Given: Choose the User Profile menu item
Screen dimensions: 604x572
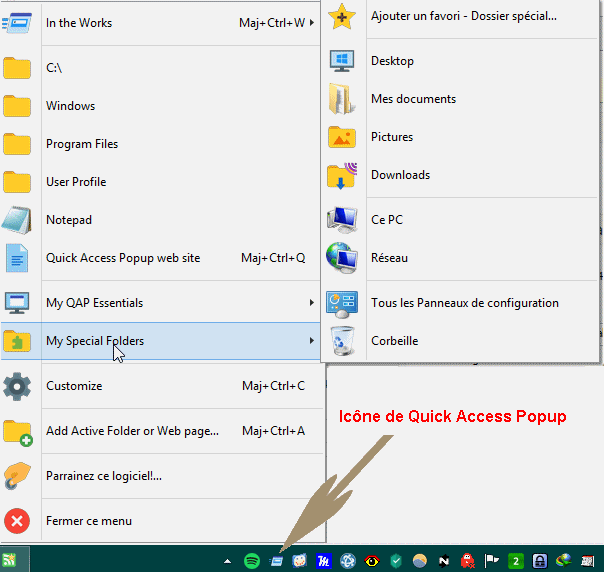Looking at the screenshot, I should coord(160,182).
